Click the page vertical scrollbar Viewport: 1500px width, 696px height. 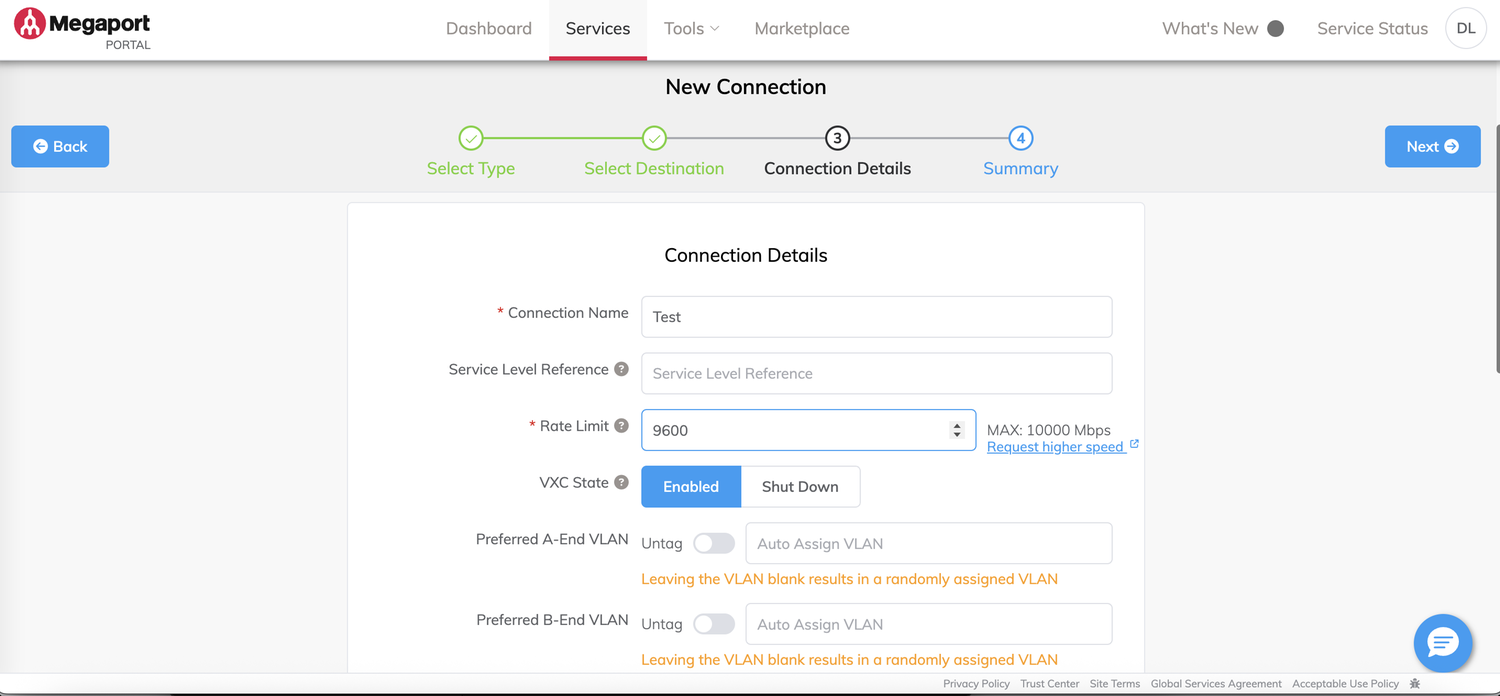pyautogui.click(x=1497, y=250)
